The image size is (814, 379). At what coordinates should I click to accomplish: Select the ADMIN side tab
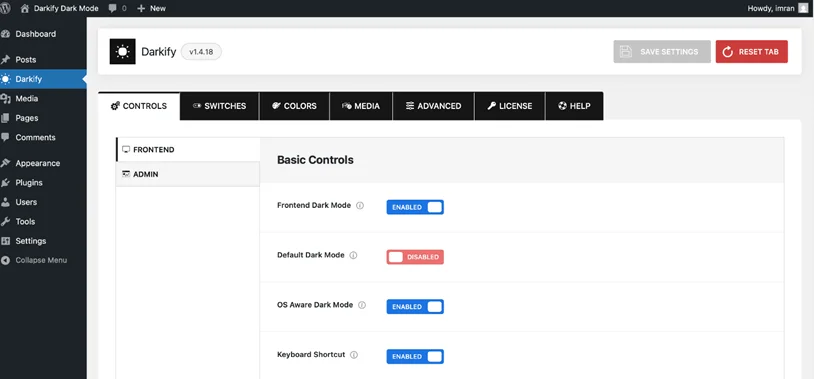click(187, 174)
